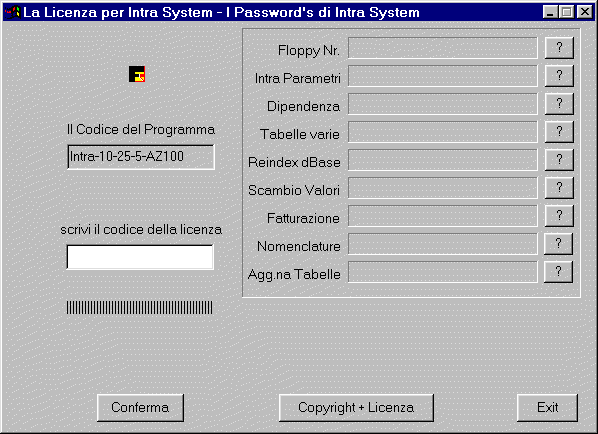Click the question mark beside Floppy Nr.

[x=559, y=48]
